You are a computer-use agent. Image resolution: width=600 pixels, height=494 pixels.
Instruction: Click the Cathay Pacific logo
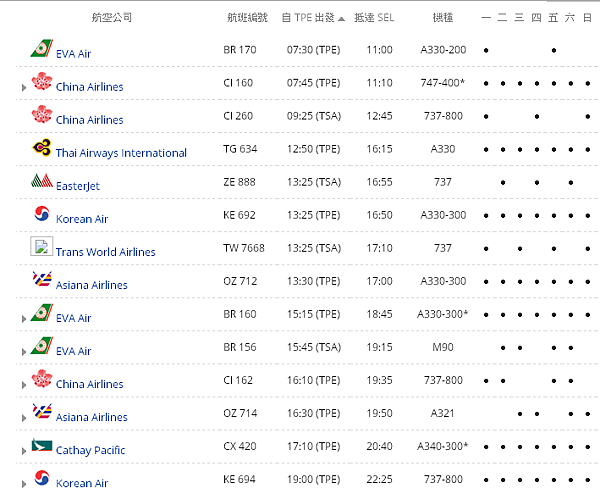pos(41,446)
